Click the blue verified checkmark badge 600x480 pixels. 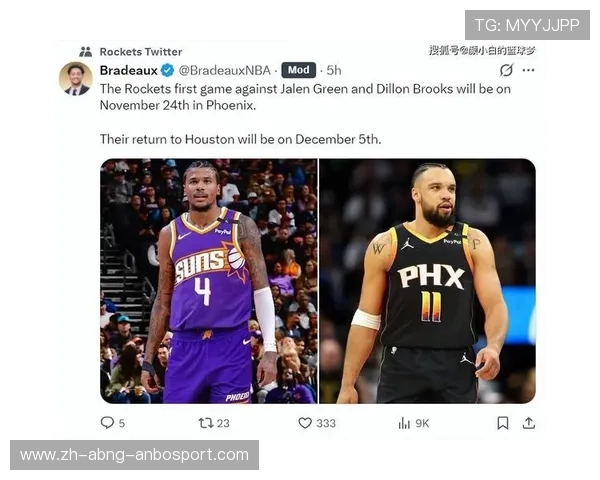pos(167,70)
